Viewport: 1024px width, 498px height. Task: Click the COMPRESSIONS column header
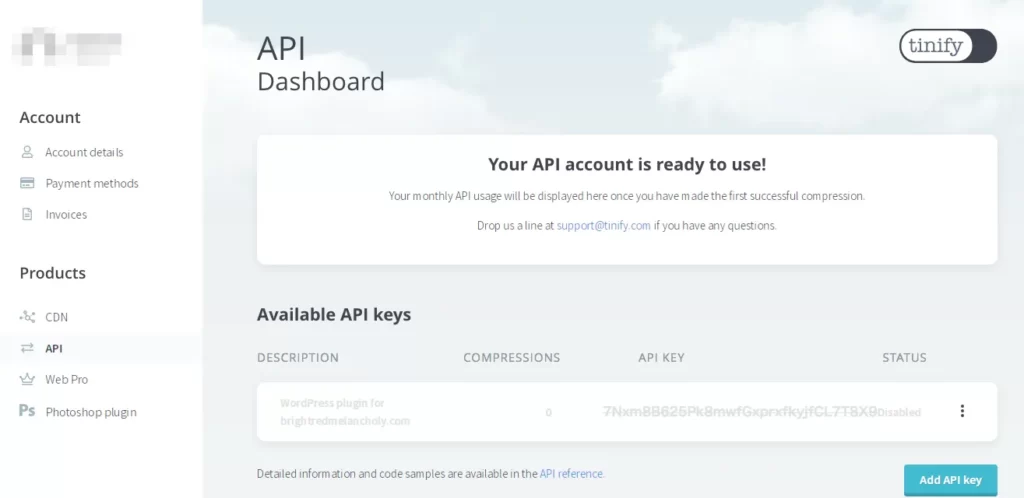click(x=512, y=358)
